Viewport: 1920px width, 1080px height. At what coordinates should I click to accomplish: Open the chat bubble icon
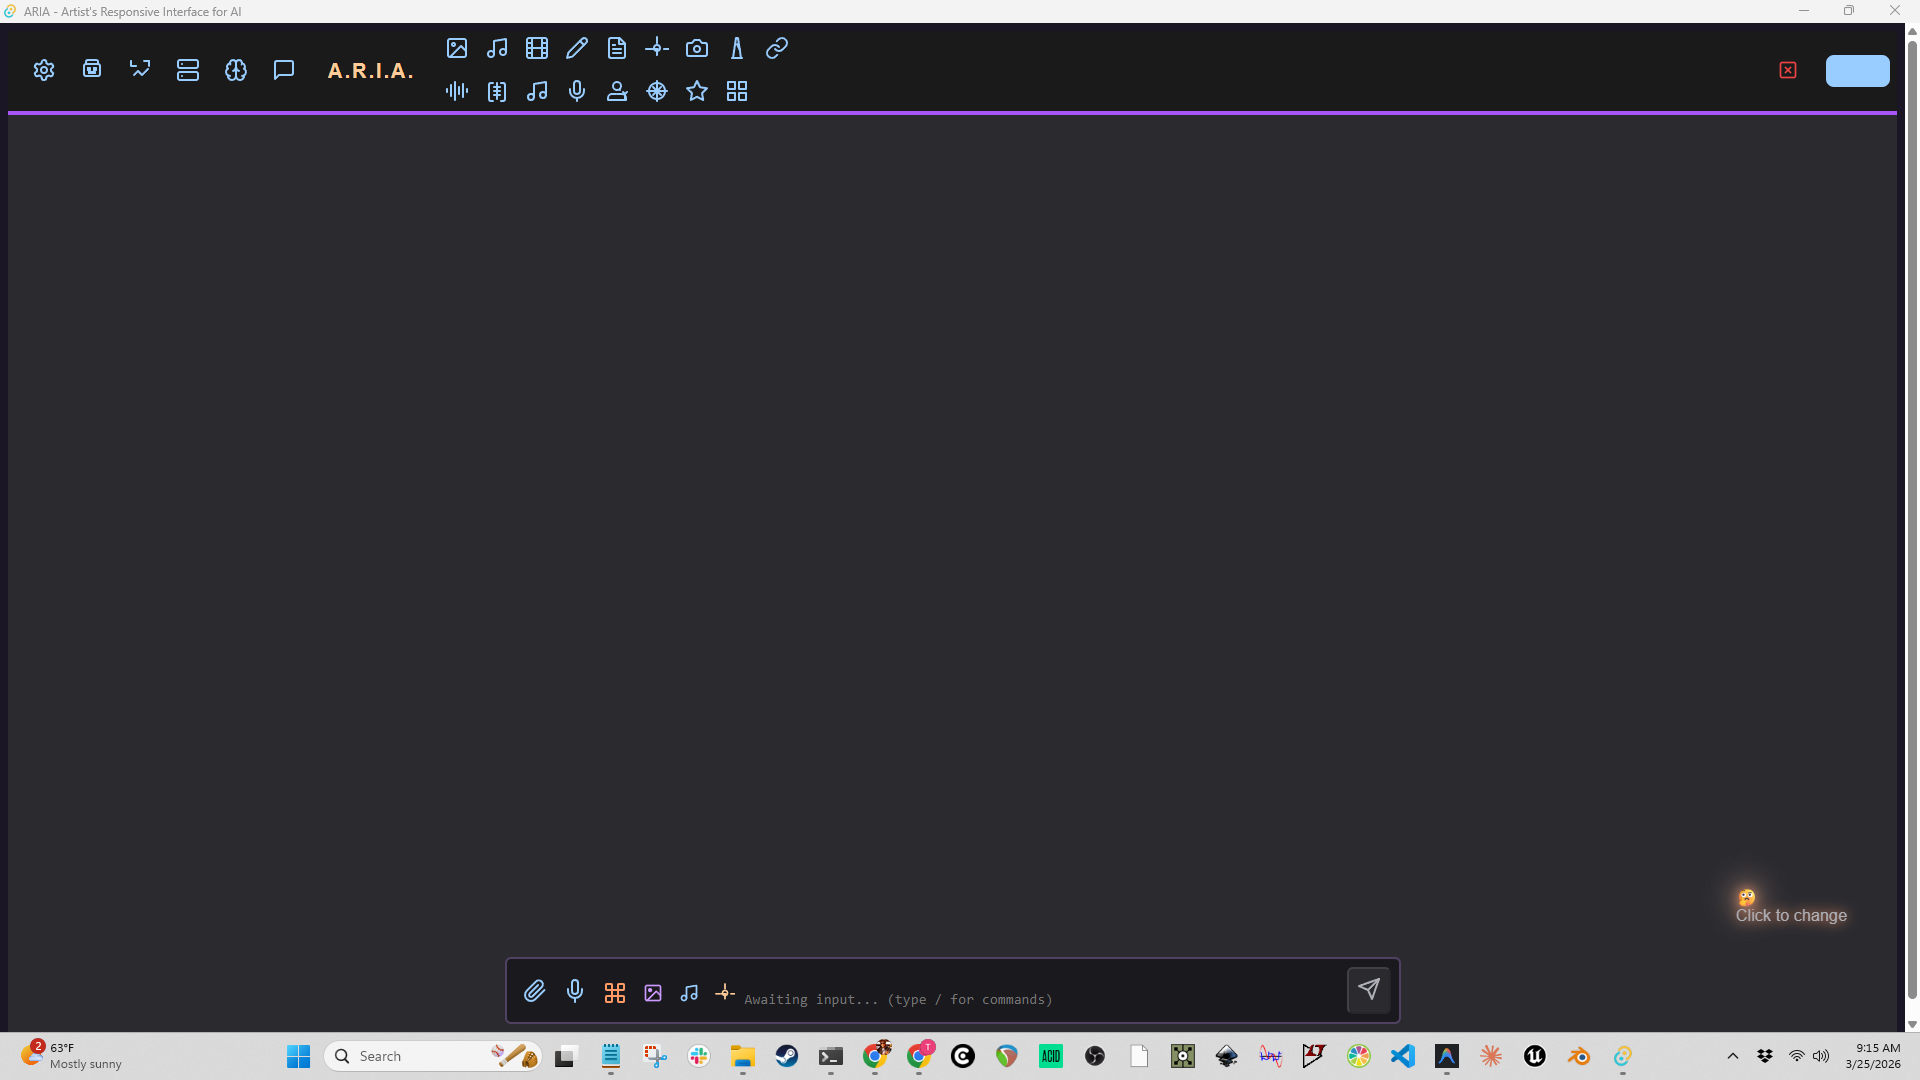tap(284, 70)
